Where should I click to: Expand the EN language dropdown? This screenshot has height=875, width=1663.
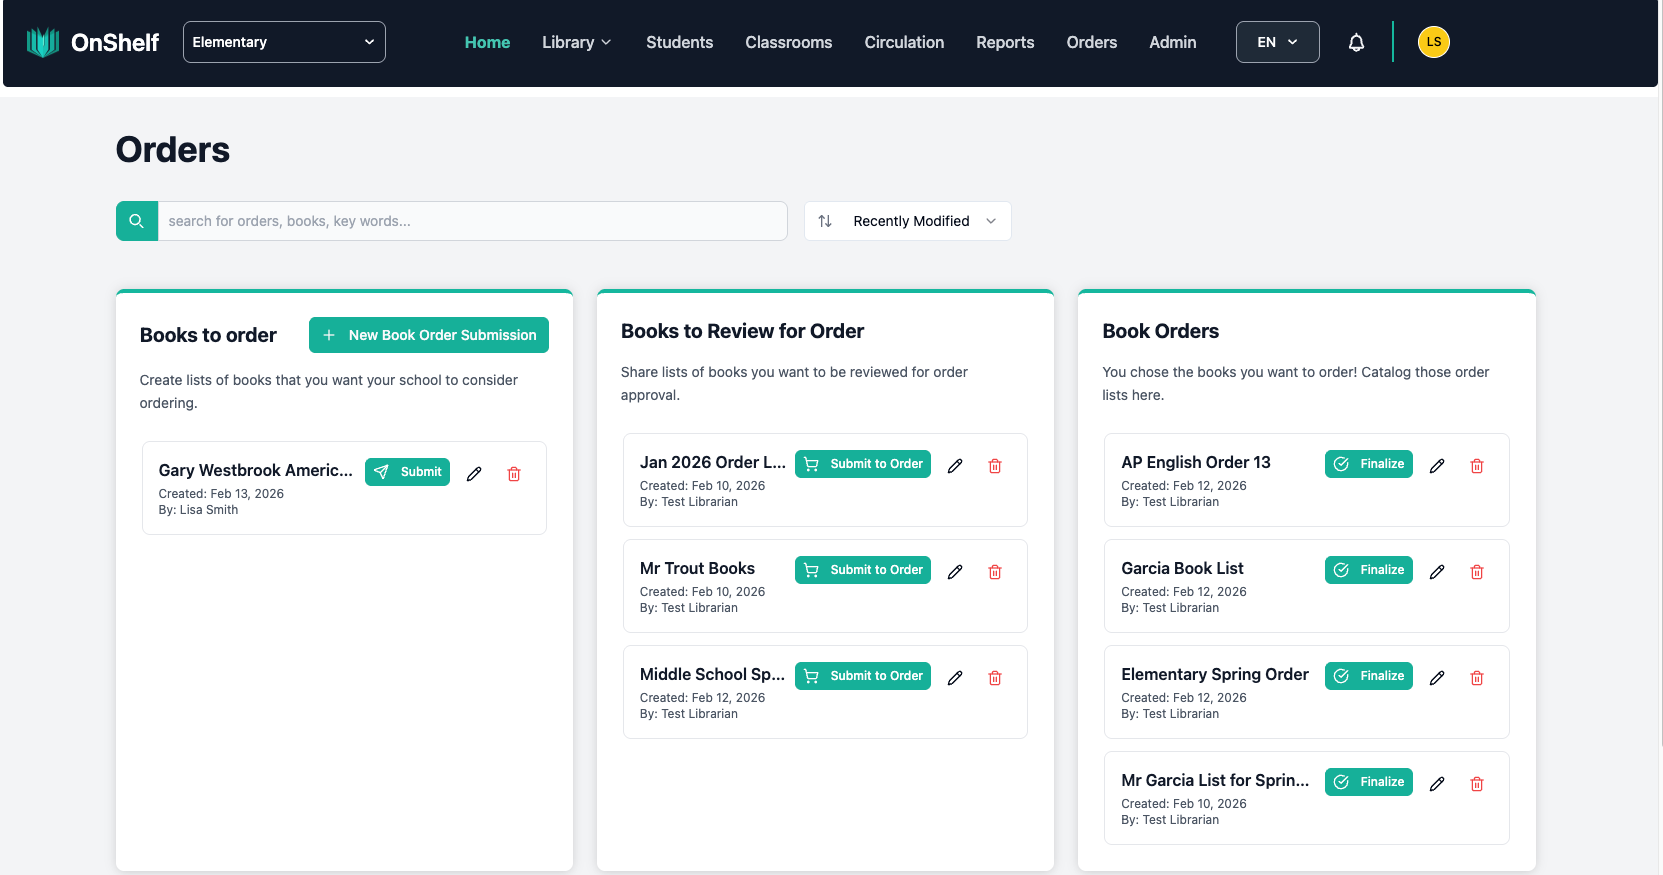(x=1277, y=42)
